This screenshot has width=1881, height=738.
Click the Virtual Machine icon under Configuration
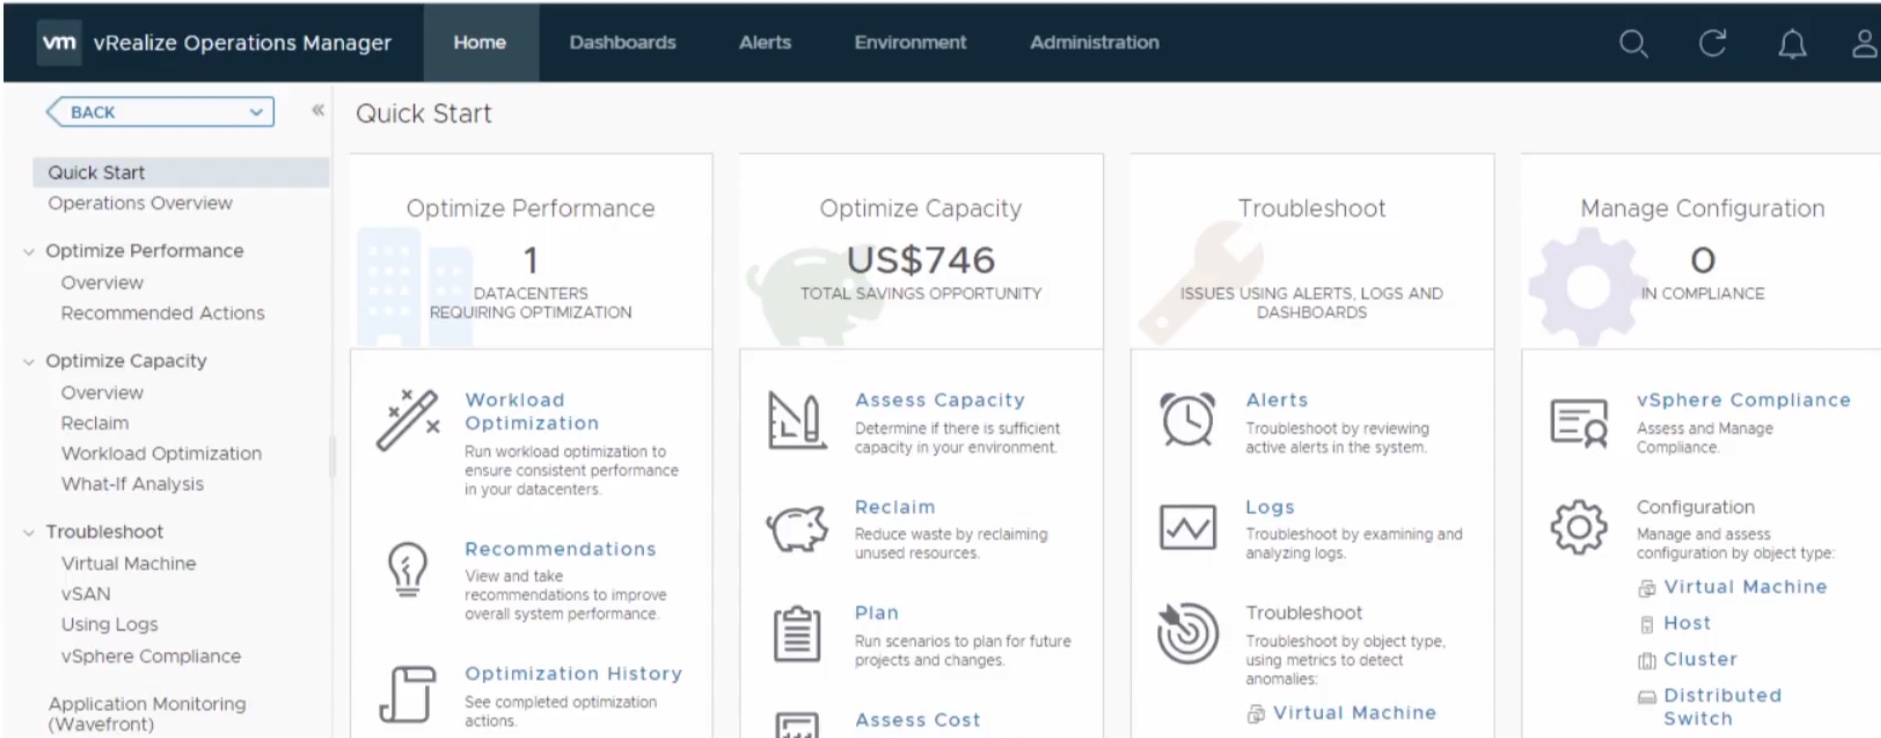point(1647,588)
